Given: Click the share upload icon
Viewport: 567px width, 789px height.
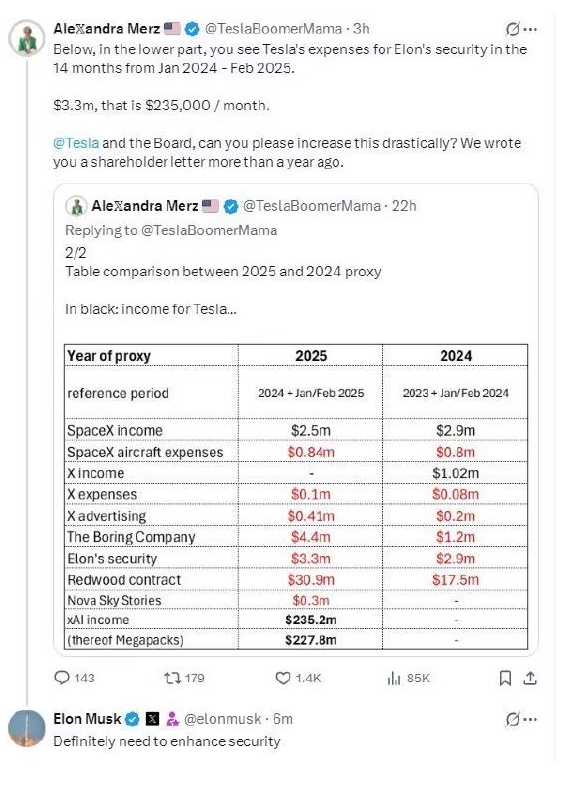Looking at the screenshot, I should click(x=530, y=678).
